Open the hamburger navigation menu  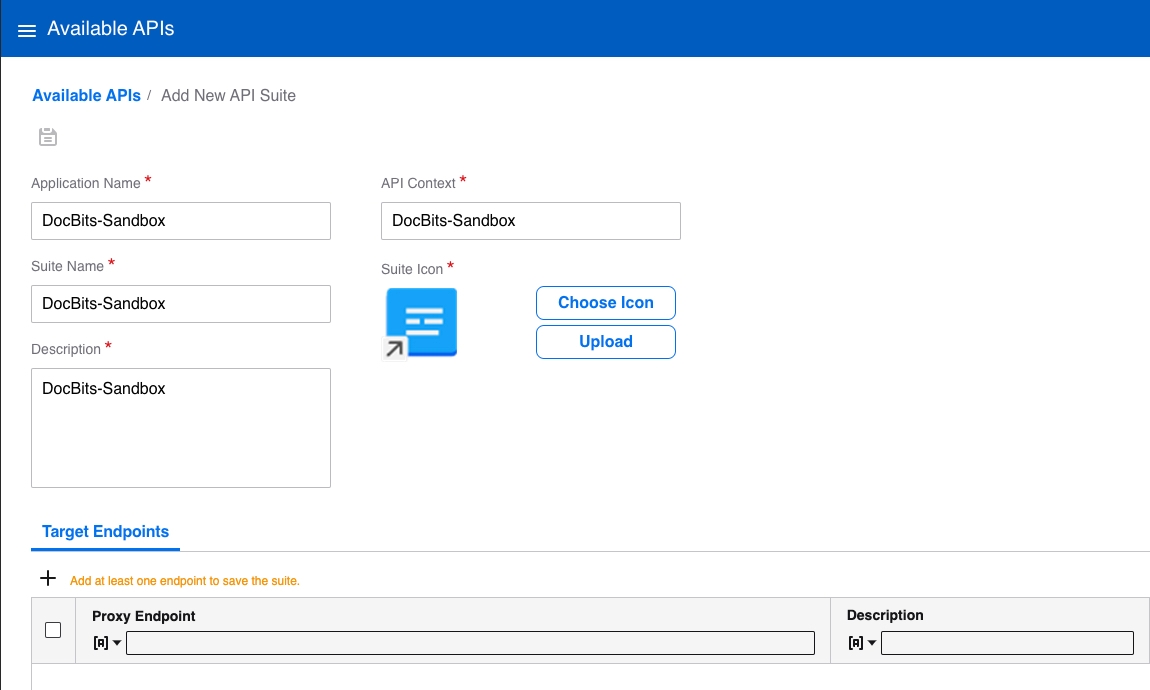27,30
